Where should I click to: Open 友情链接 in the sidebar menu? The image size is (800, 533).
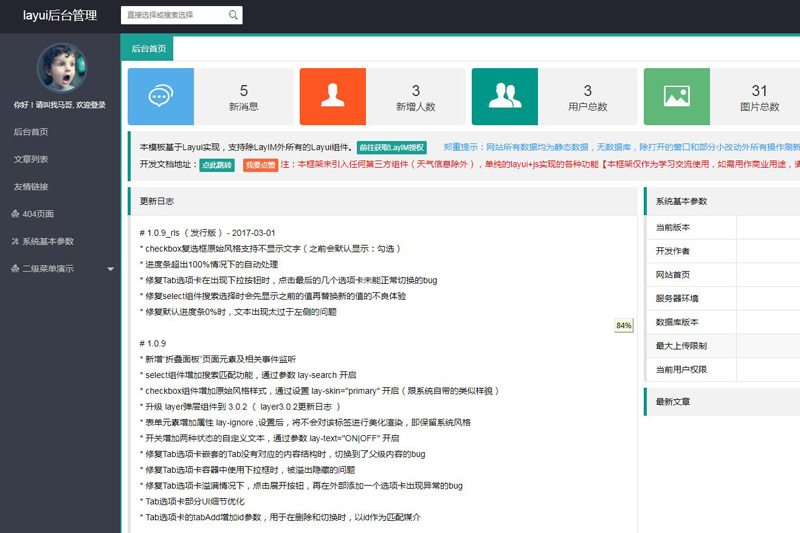[31, 186]
